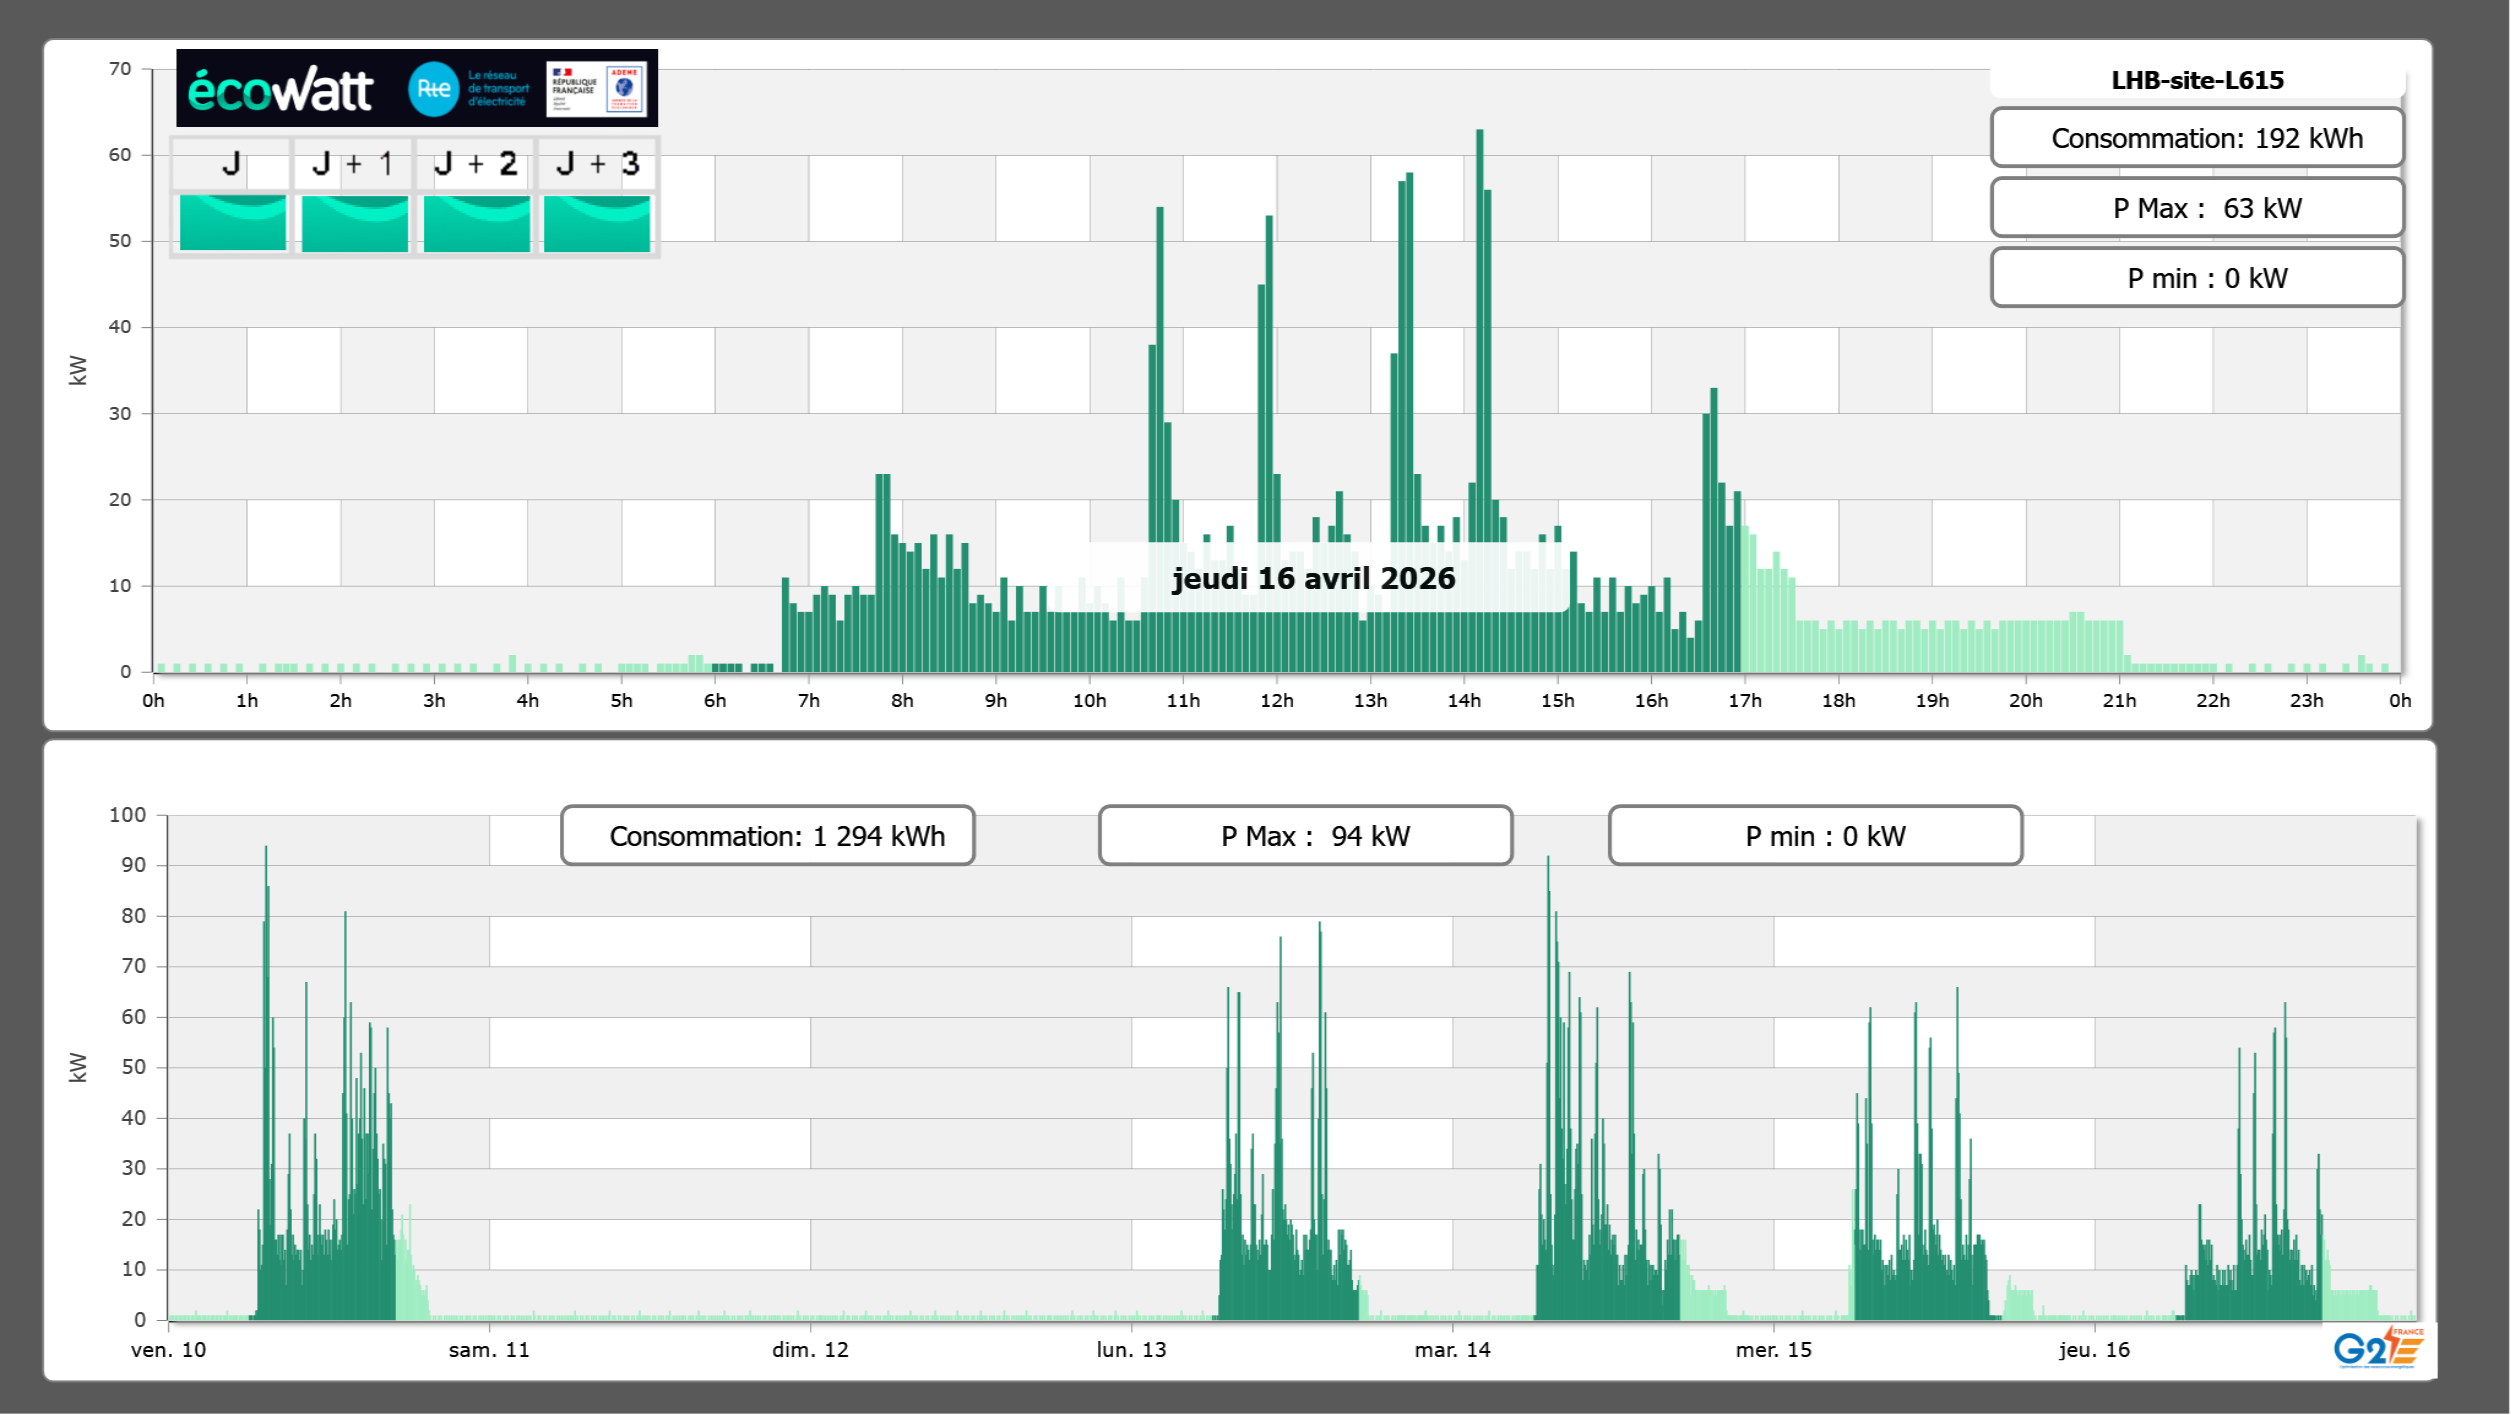
Task: Select the green J day indicator
Action: click(x=232, y=222)
